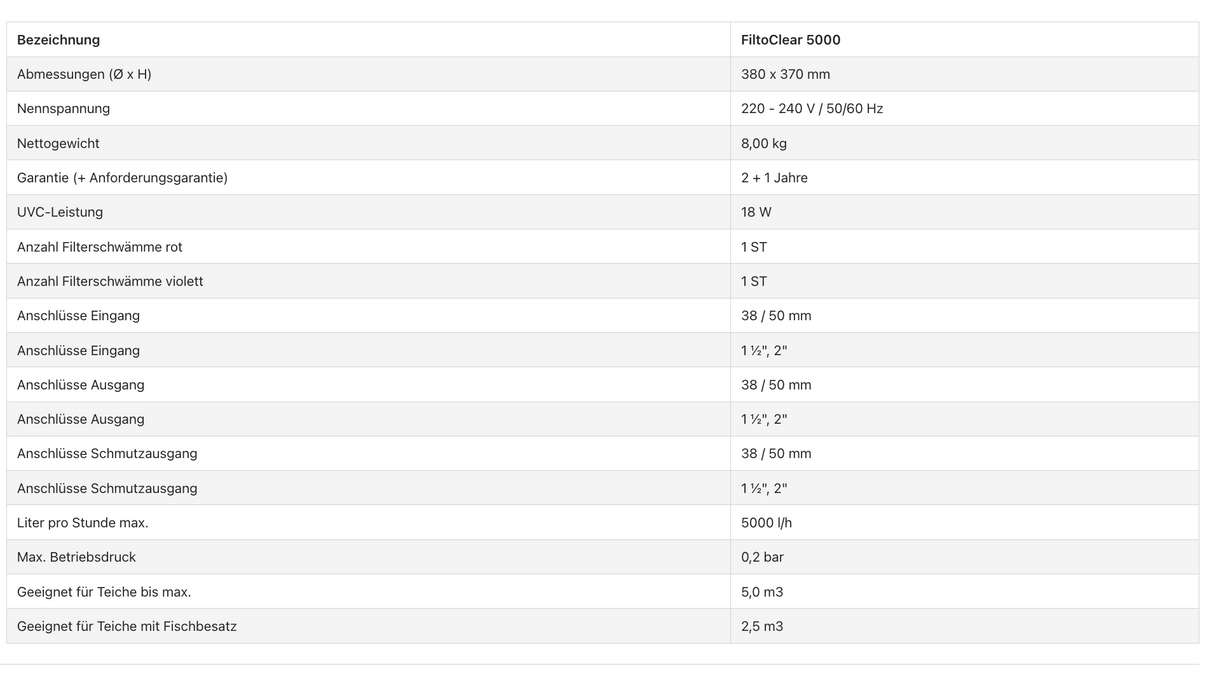1214x676 pixels.
Task: Click the "UVC-Leistung" row label
Action: tap(60, 212)
